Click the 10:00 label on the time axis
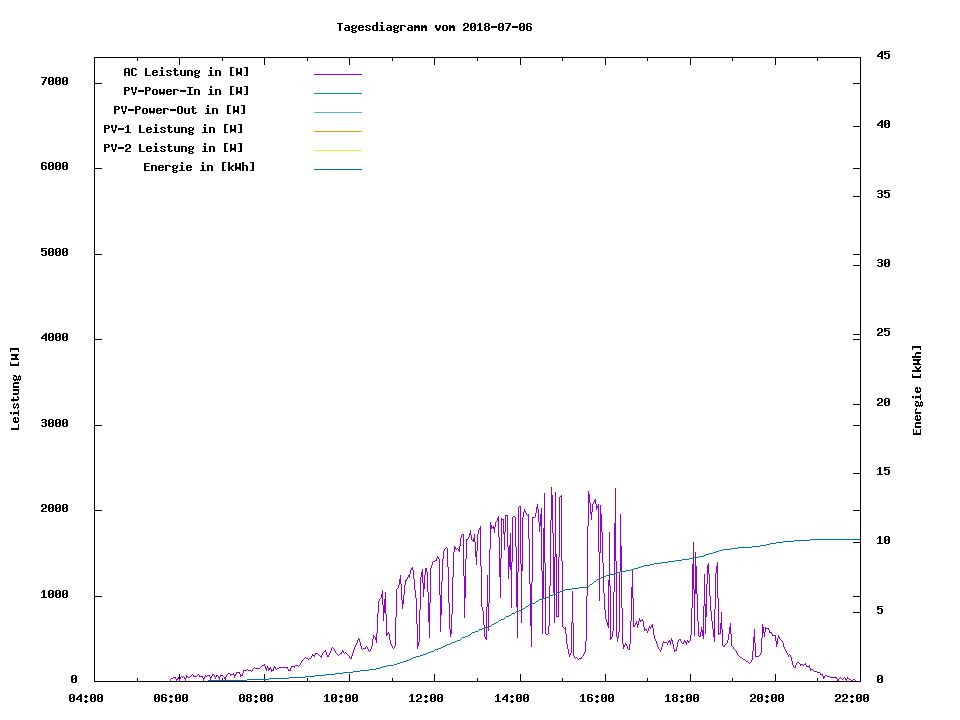The height and width of the screenshot is (720, 960). [341, 698]
